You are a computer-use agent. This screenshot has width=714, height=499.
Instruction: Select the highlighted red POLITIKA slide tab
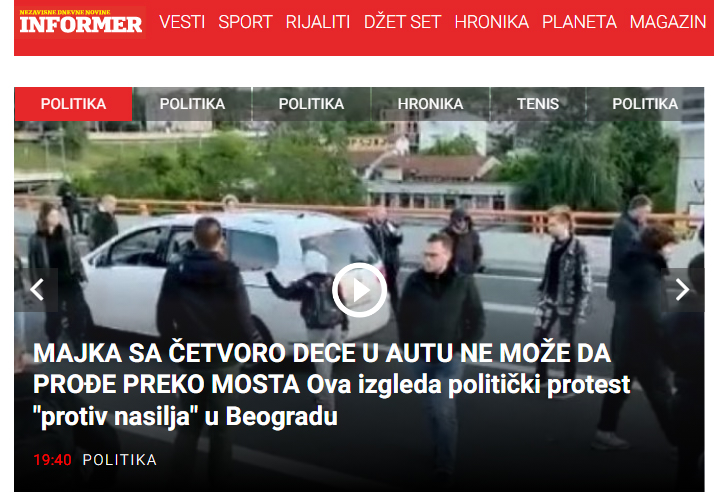(x=73, y=104)
